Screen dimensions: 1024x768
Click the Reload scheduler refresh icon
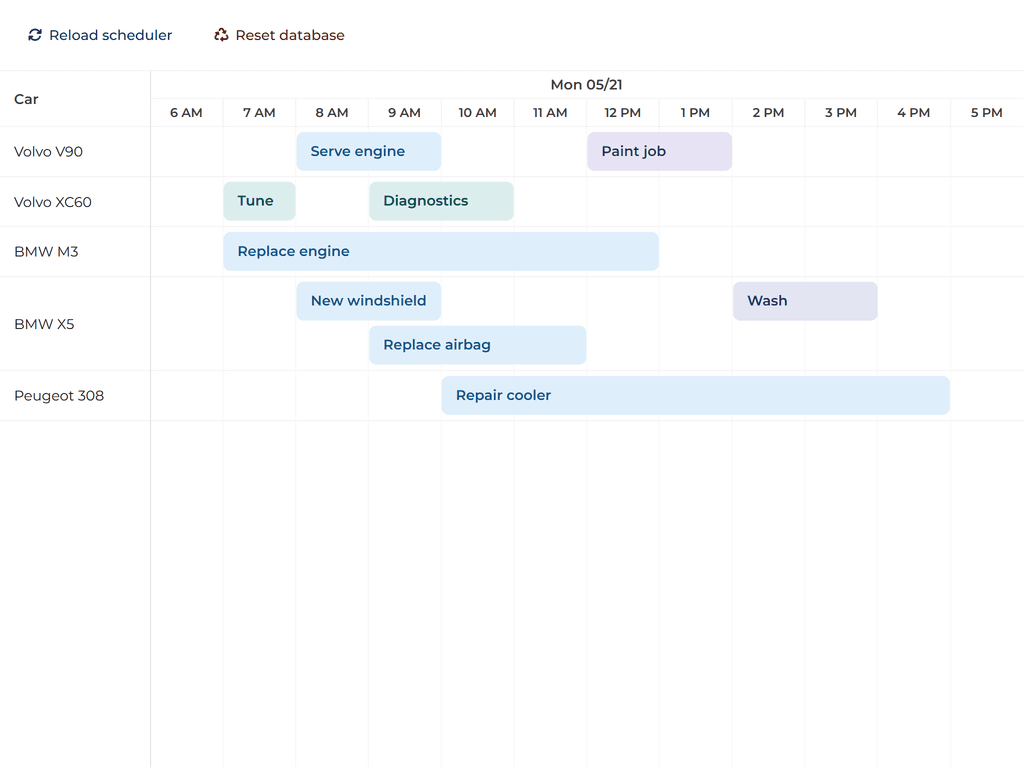[x=34, y=34]
